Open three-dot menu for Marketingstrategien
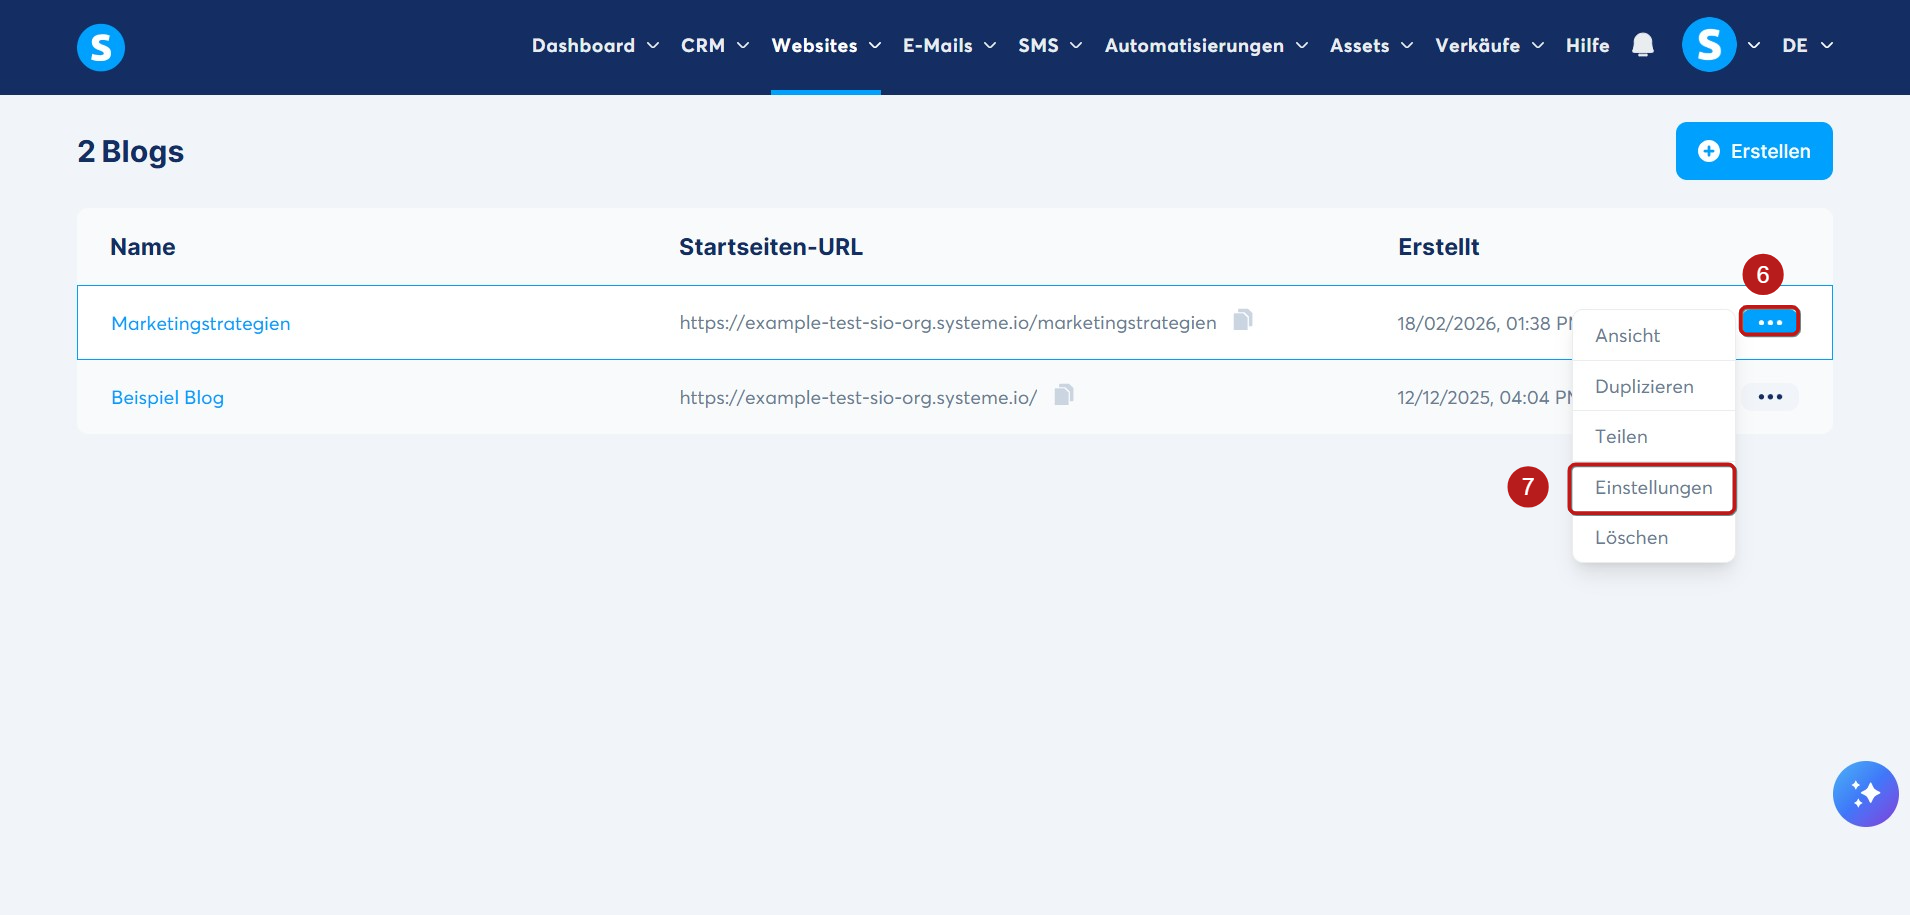The width and height of the screenshot is (1910, 915). (x=1770, y=322)
